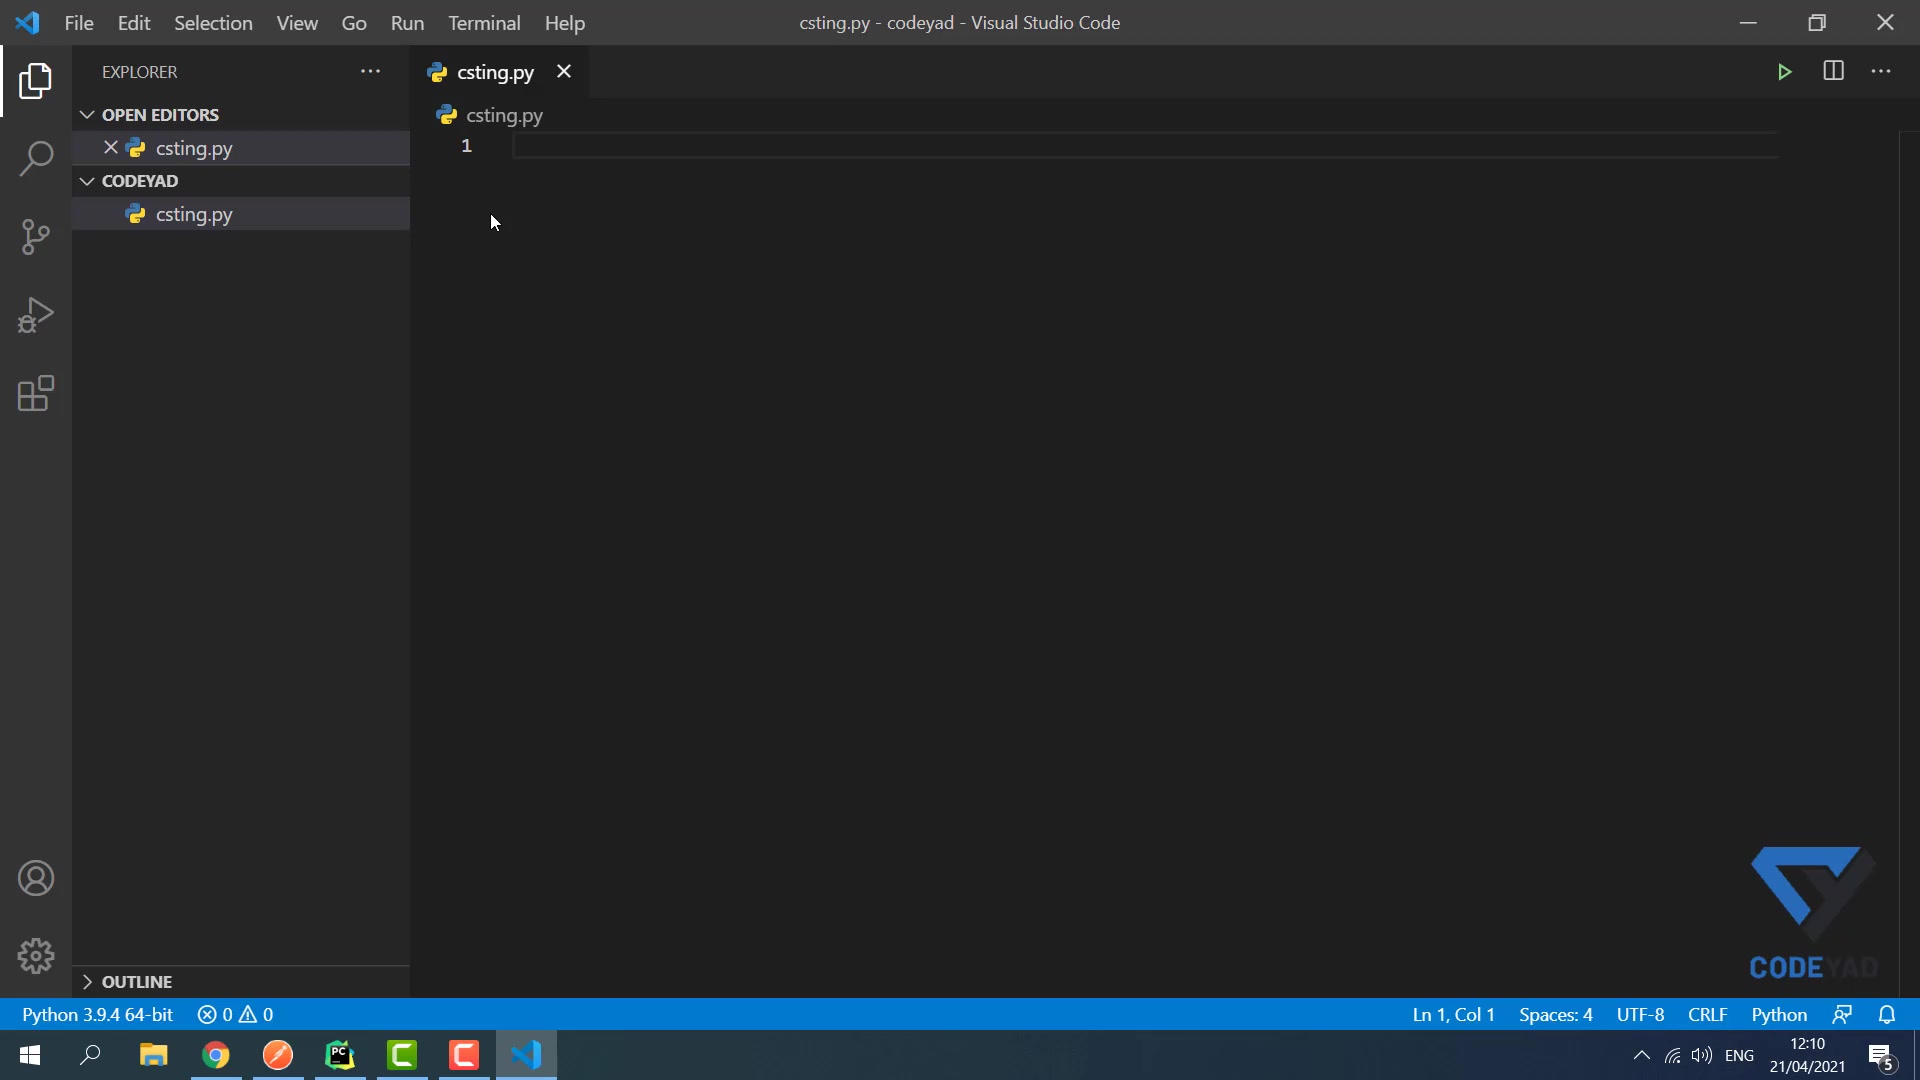Change CRLF end of line sequence
The image size is (1920, 1080).
click(1707, 1015)
